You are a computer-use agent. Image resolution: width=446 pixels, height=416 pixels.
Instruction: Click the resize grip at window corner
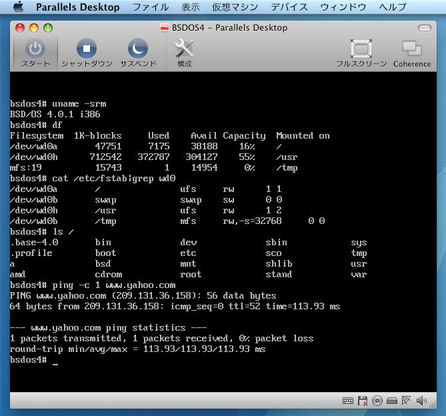coord(433,404)
